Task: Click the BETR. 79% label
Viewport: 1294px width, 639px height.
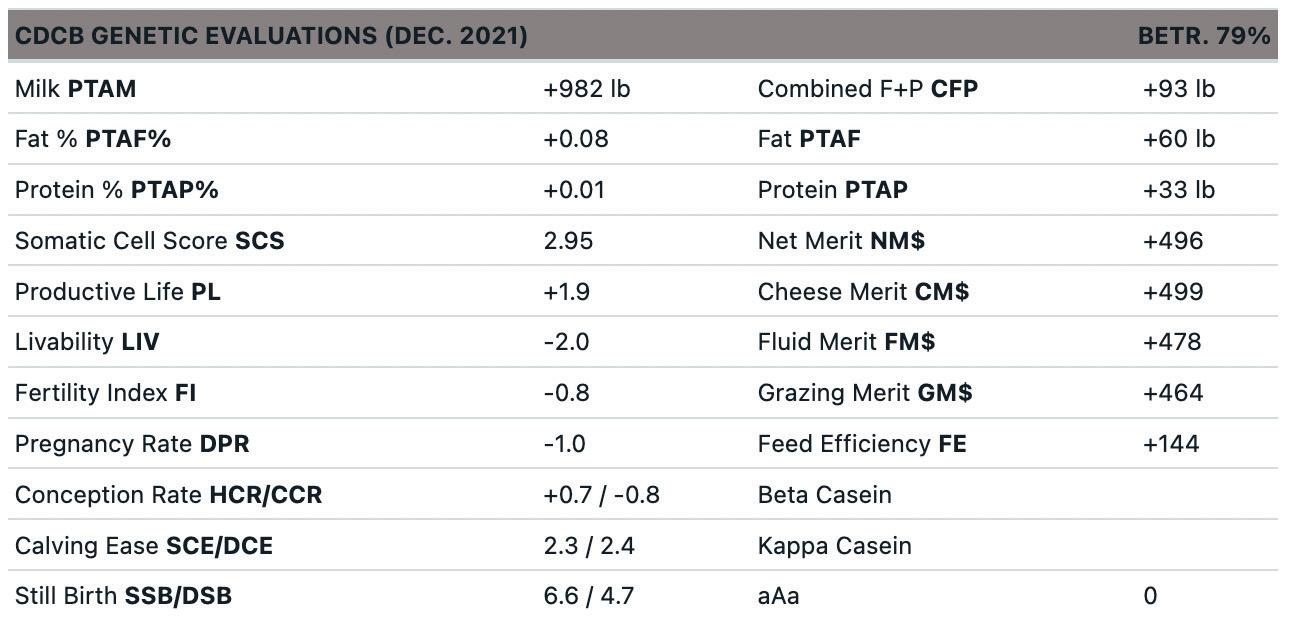Action: point(1203,36)
